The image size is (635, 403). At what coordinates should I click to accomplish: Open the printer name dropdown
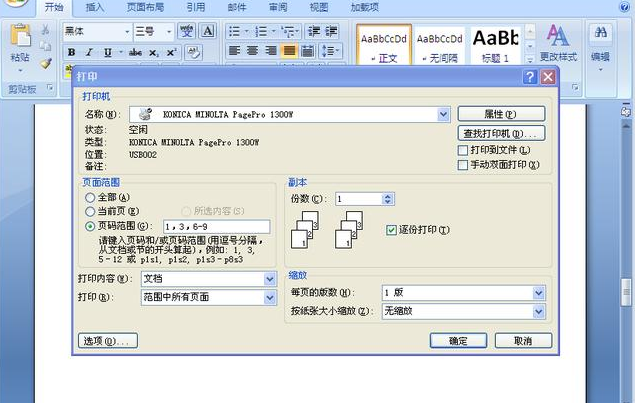pyautogui.click(x=443, y=115)
